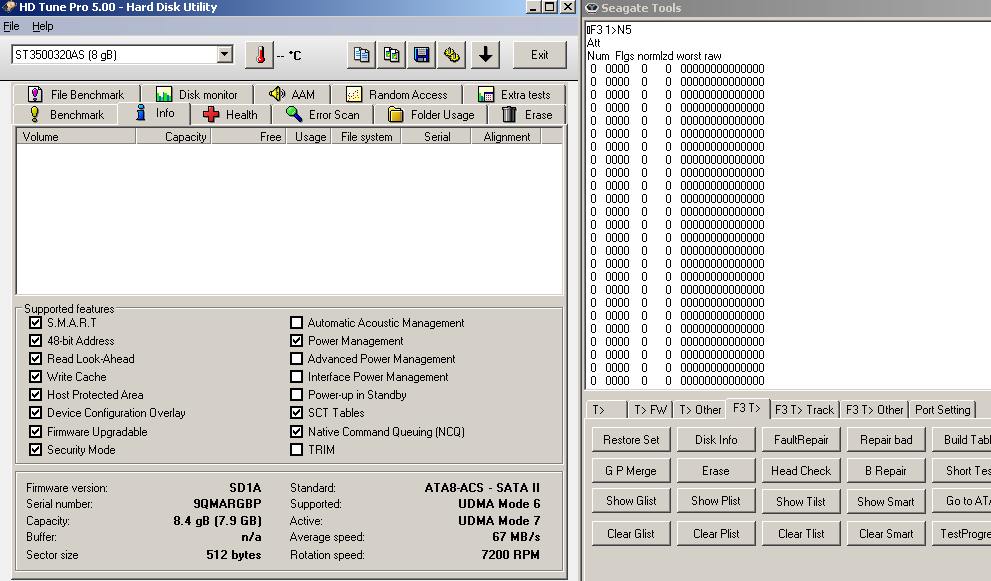Image resolution: width=991 pixels, height=581 pixels.
Task: Select the T> Other tab in Seagate Tools
Action: (x=700, y=410)
